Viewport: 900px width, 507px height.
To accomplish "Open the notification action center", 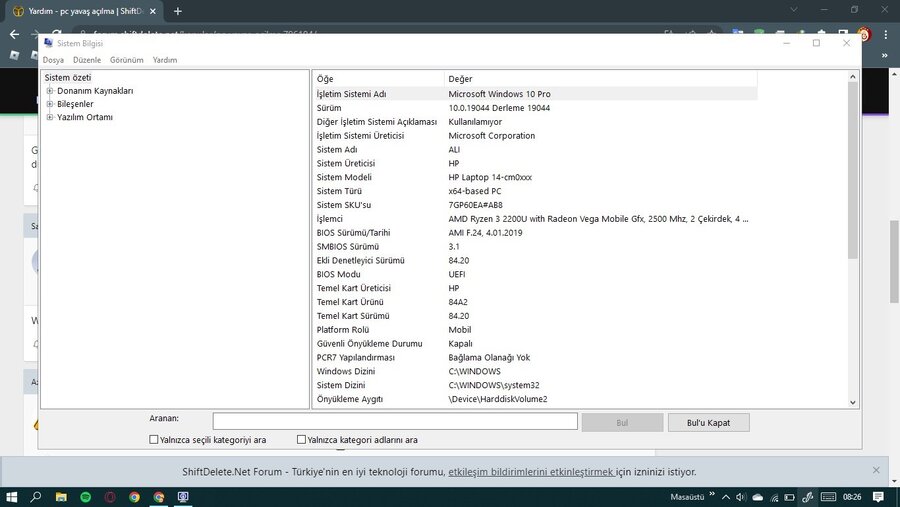I will pyautogui.click(x=878, y=497).
